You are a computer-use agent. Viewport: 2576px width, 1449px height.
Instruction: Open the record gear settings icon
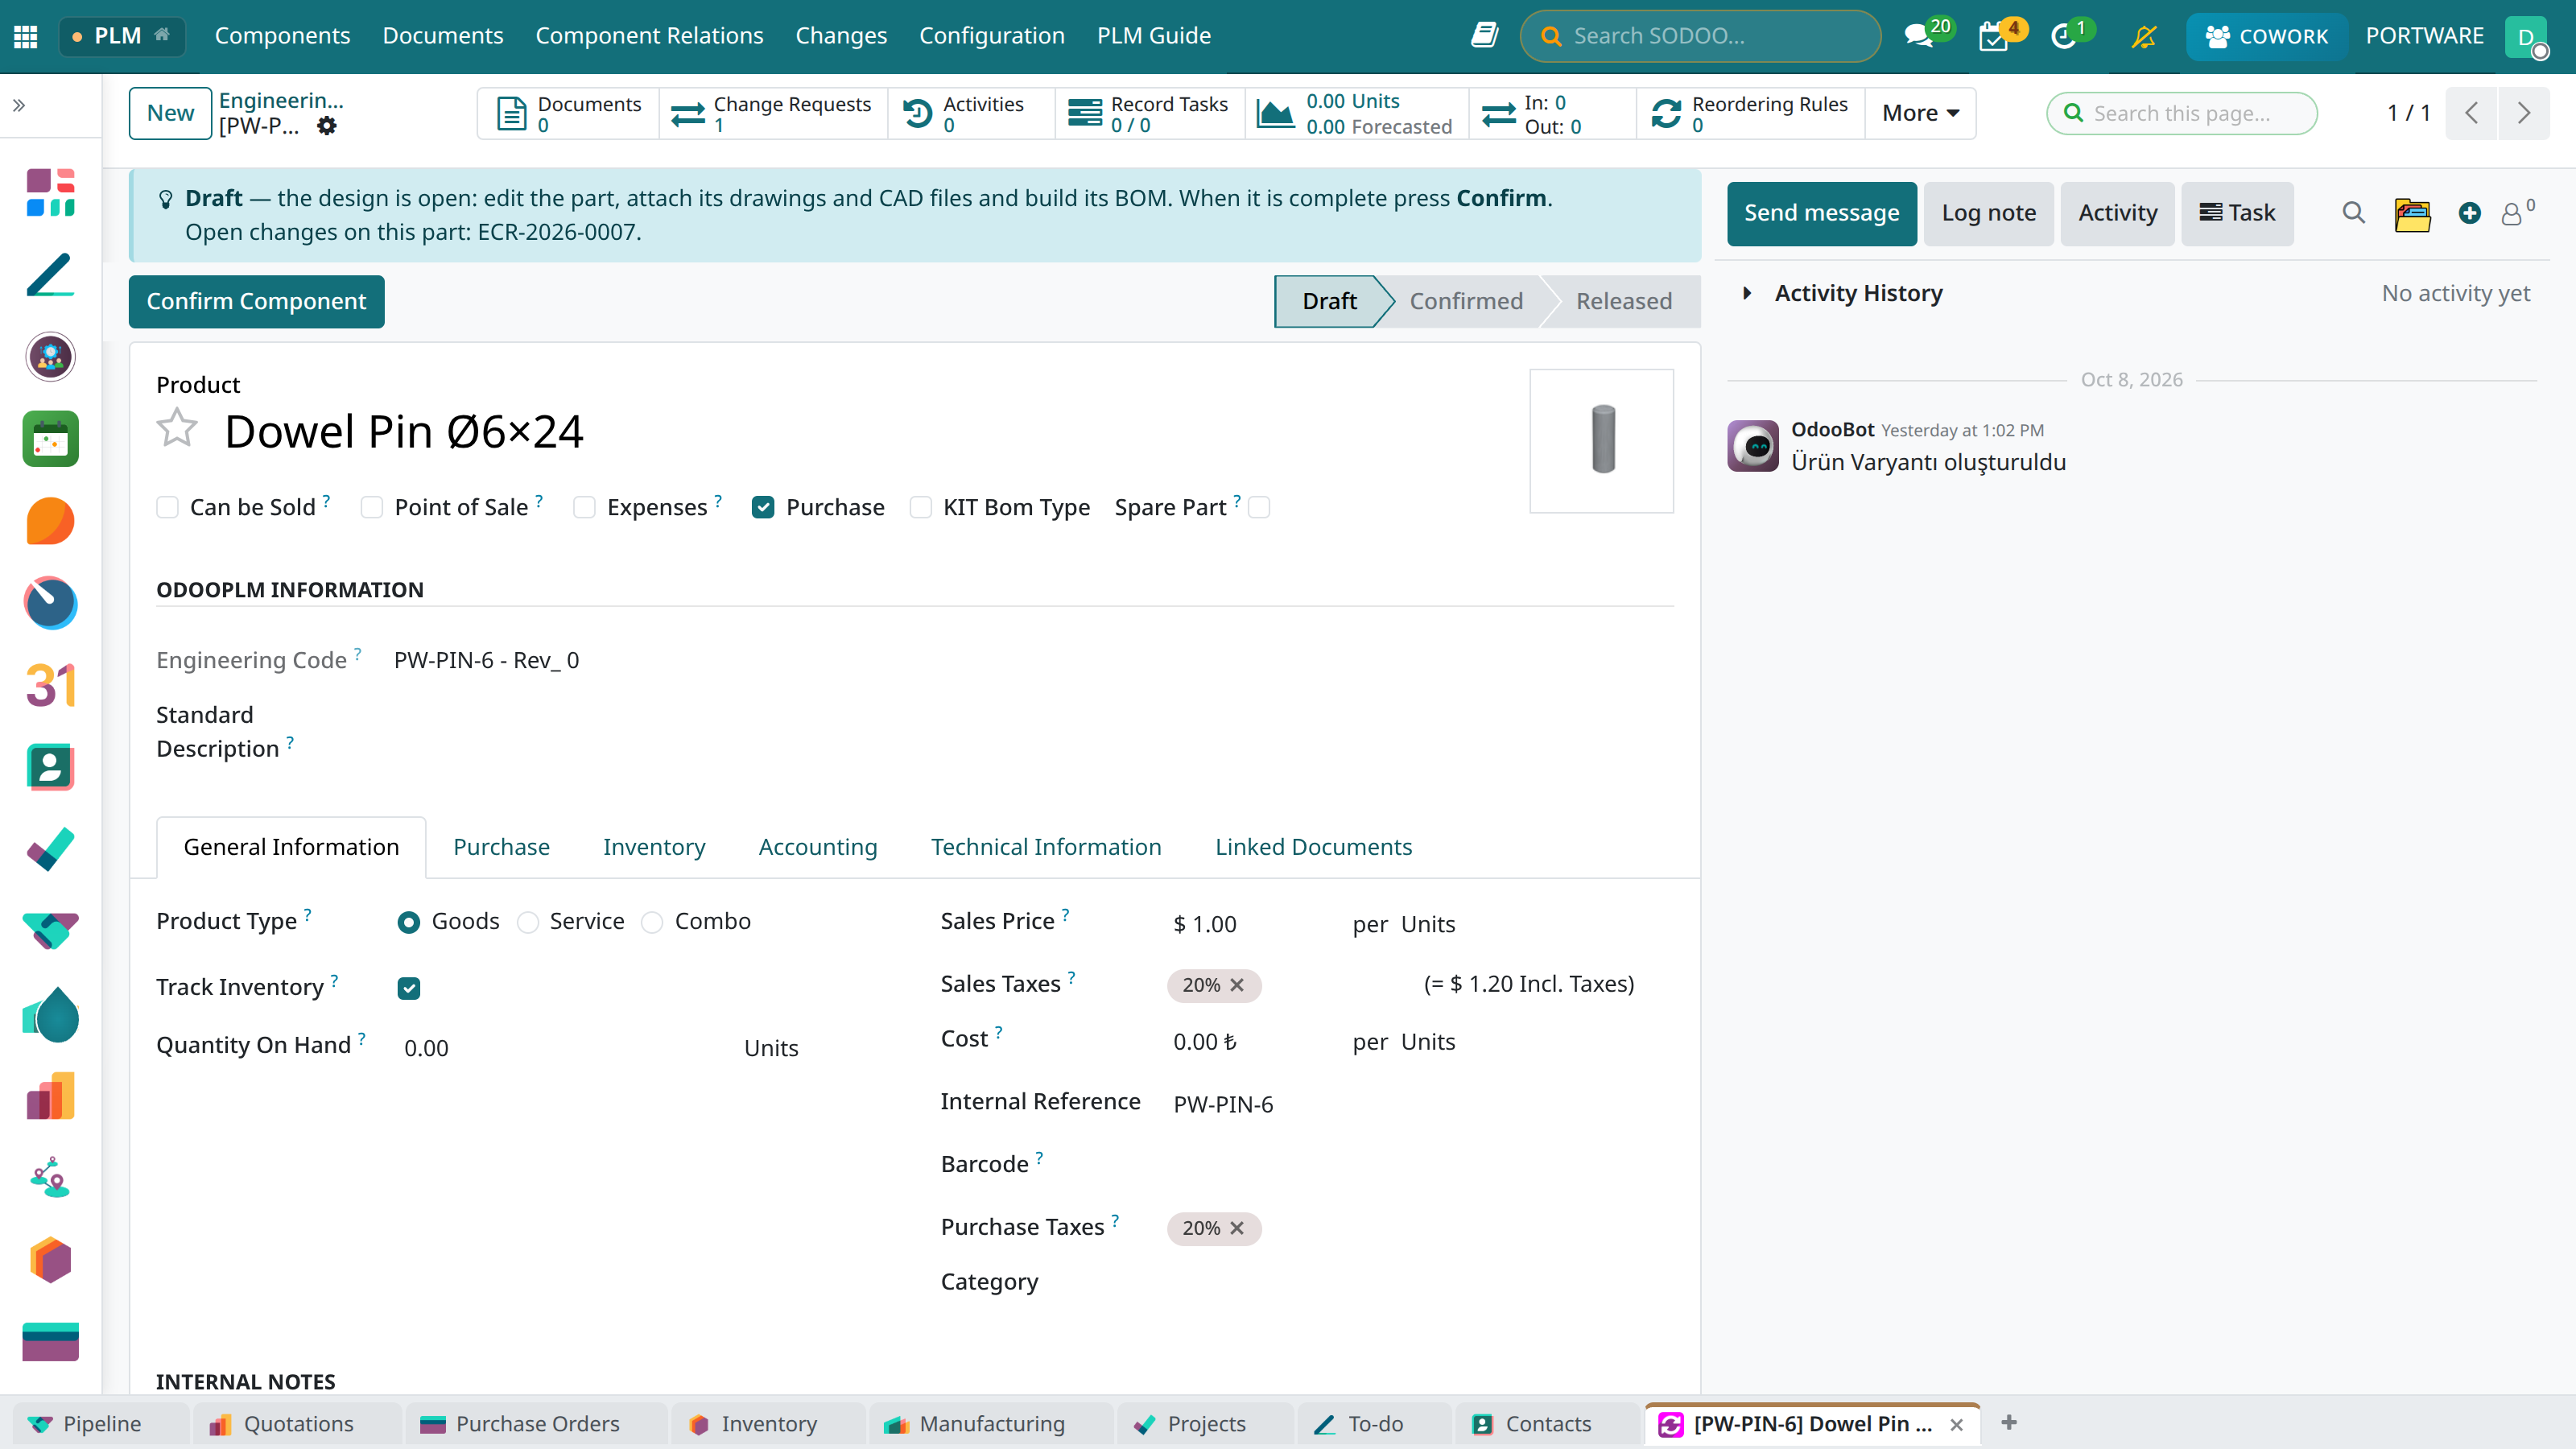(x=327, y=126)
